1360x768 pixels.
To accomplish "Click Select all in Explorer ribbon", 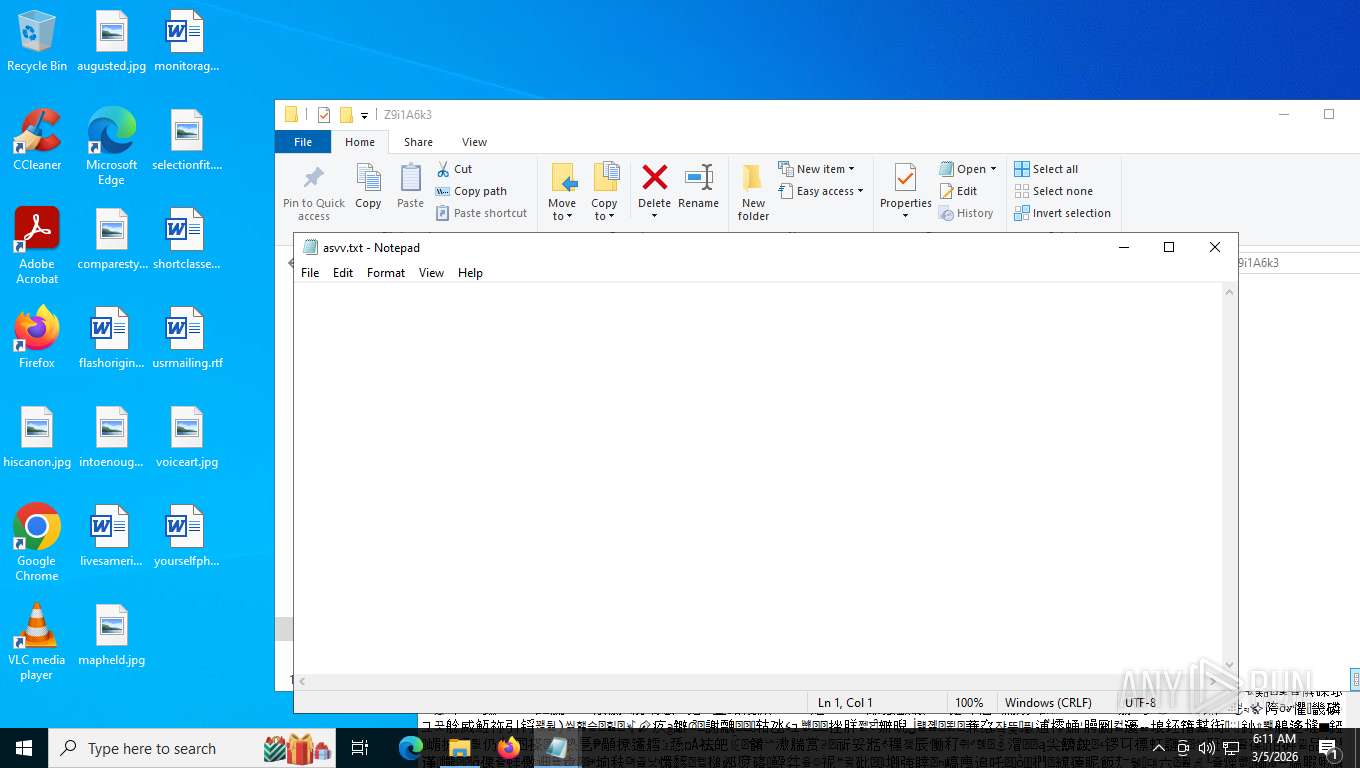I will click(1046, 169).
